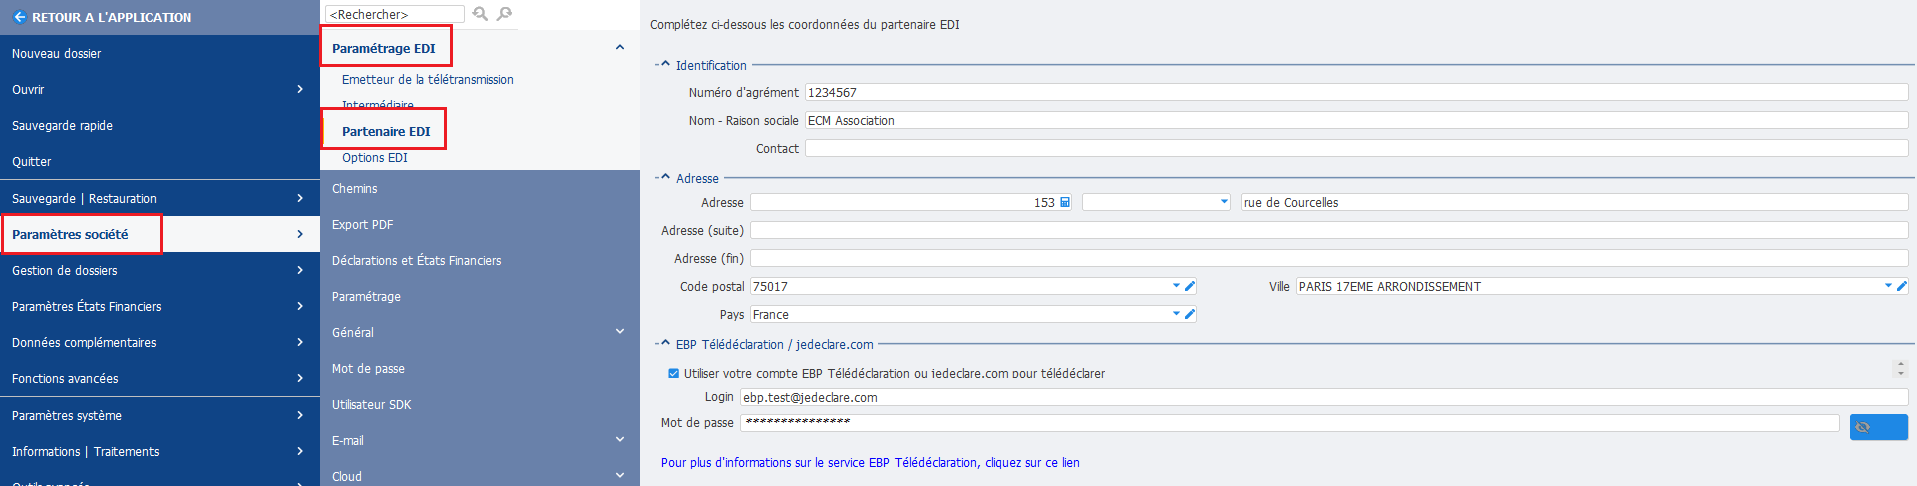
Task: Collapse the Adresse section
Action: pos(664,178)
